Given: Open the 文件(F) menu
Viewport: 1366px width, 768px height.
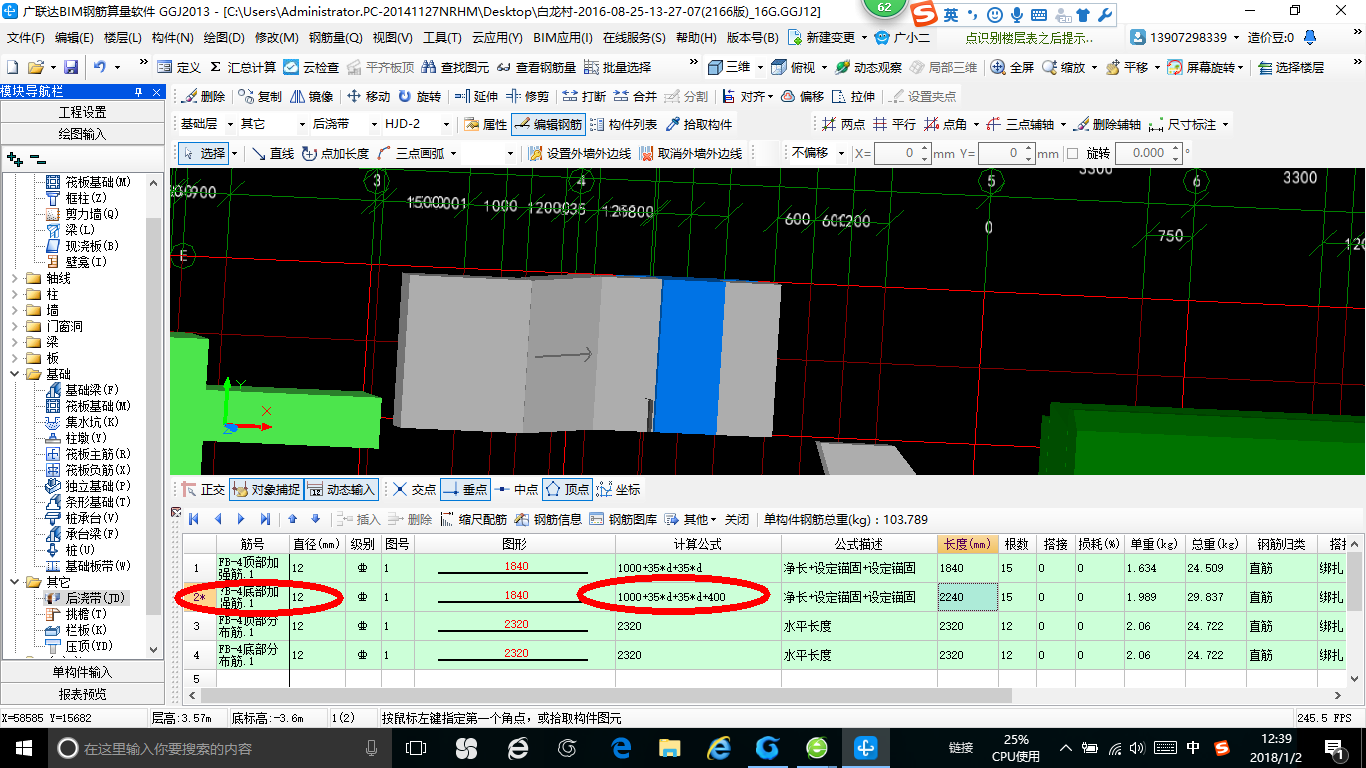Looking at the screenshot, I should (26, 38).
